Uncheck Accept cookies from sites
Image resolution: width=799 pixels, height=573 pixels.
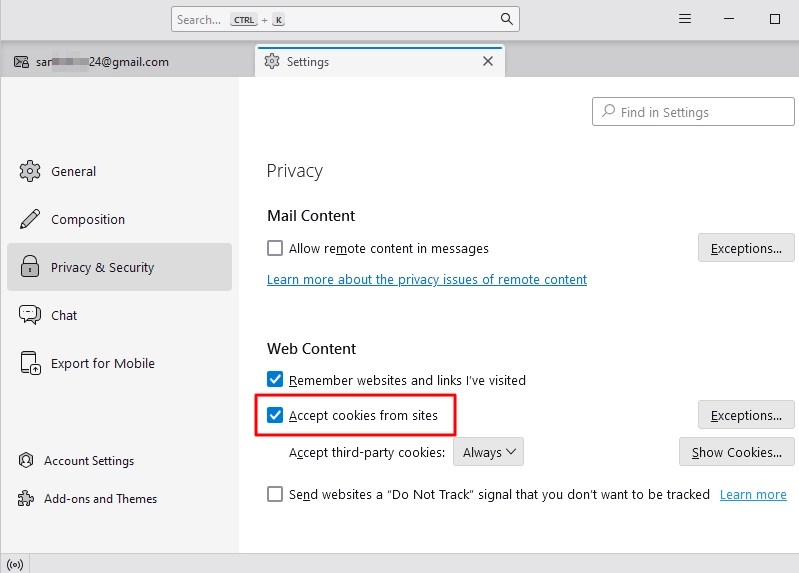(275, 415)
